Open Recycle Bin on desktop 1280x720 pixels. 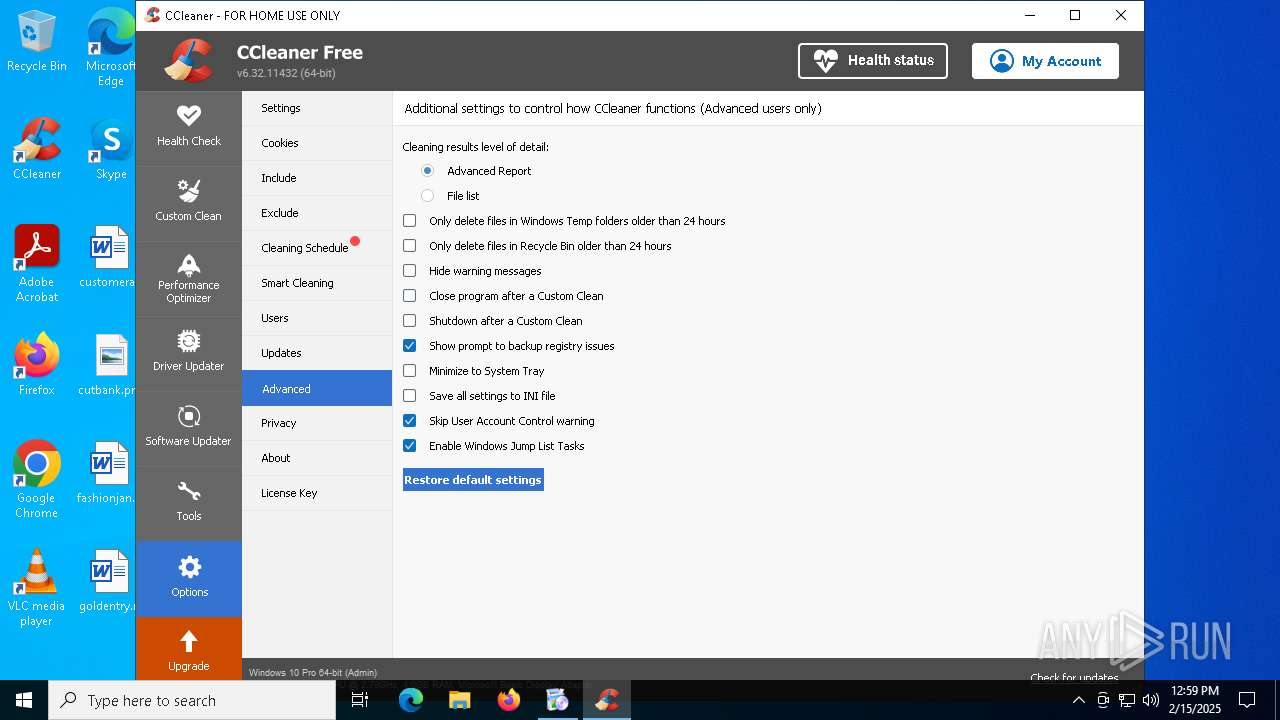pyautogui.click(x=37, y=42)
